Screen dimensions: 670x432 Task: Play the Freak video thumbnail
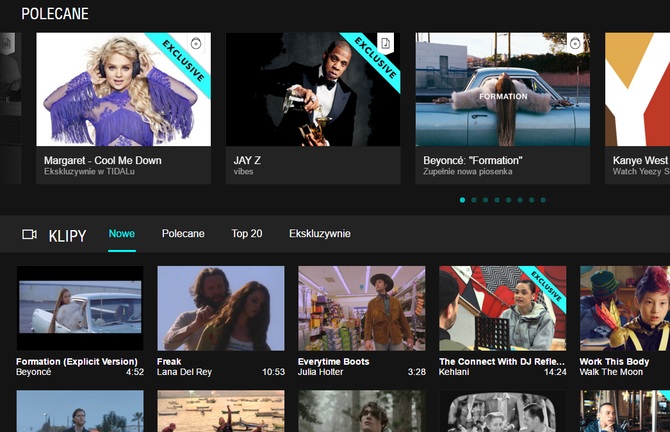click(x=221, y=308)
